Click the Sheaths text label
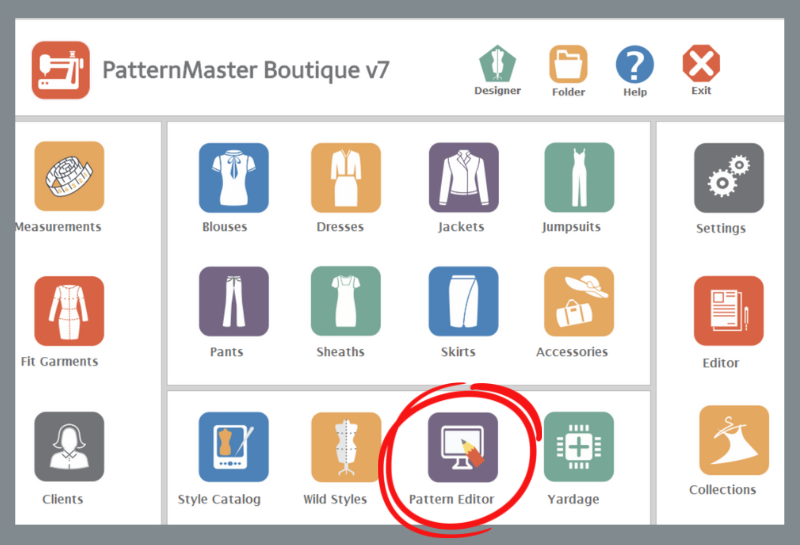The height and width of the screenshot is (545, 800). [340, 352]
